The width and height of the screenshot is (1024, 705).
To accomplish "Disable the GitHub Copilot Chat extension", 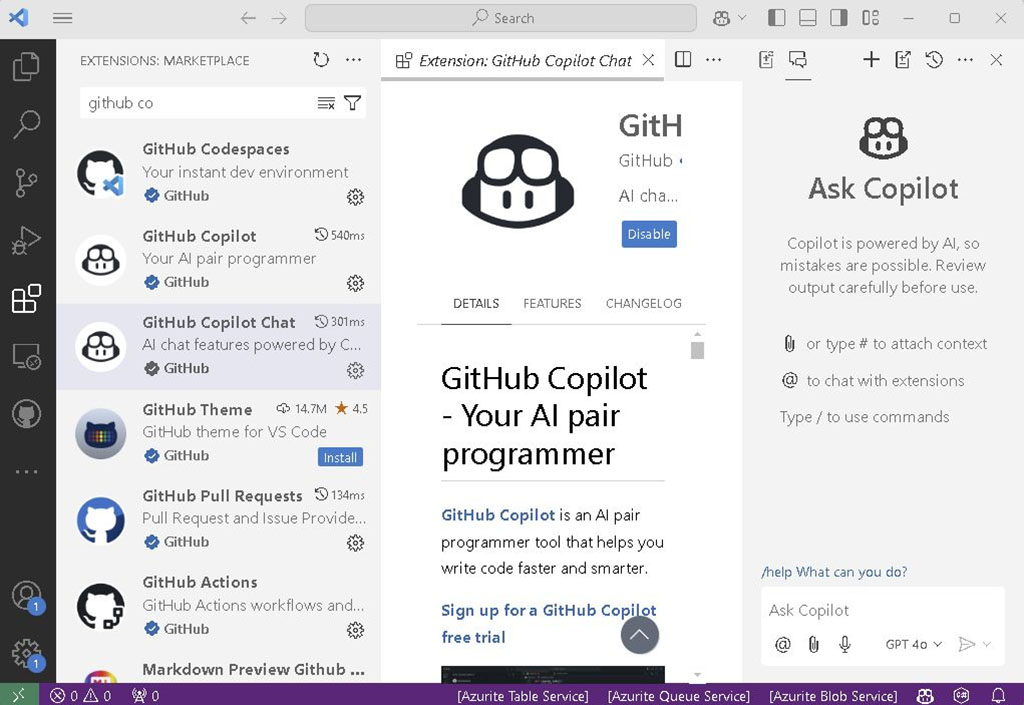I will pyautogui.click(x=649, y=234).
